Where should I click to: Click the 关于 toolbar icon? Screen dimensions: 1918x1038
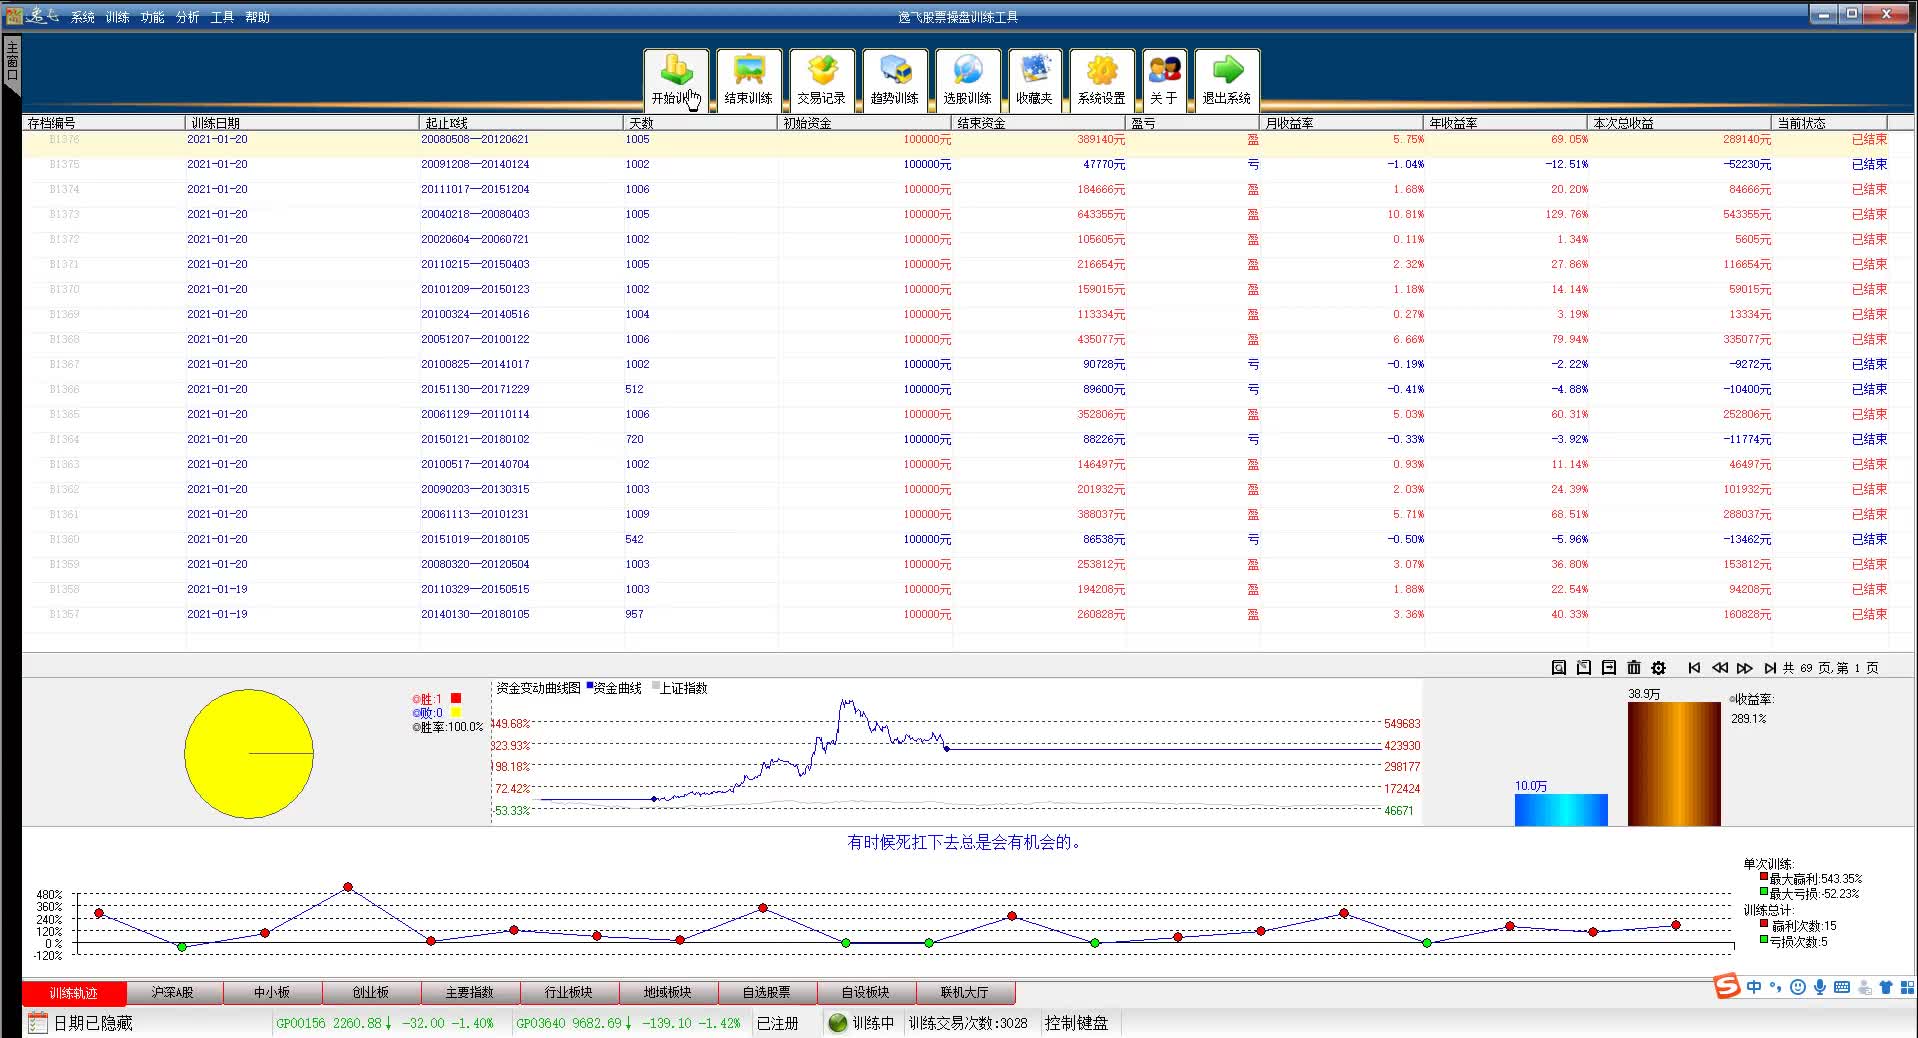point(1164,80)
